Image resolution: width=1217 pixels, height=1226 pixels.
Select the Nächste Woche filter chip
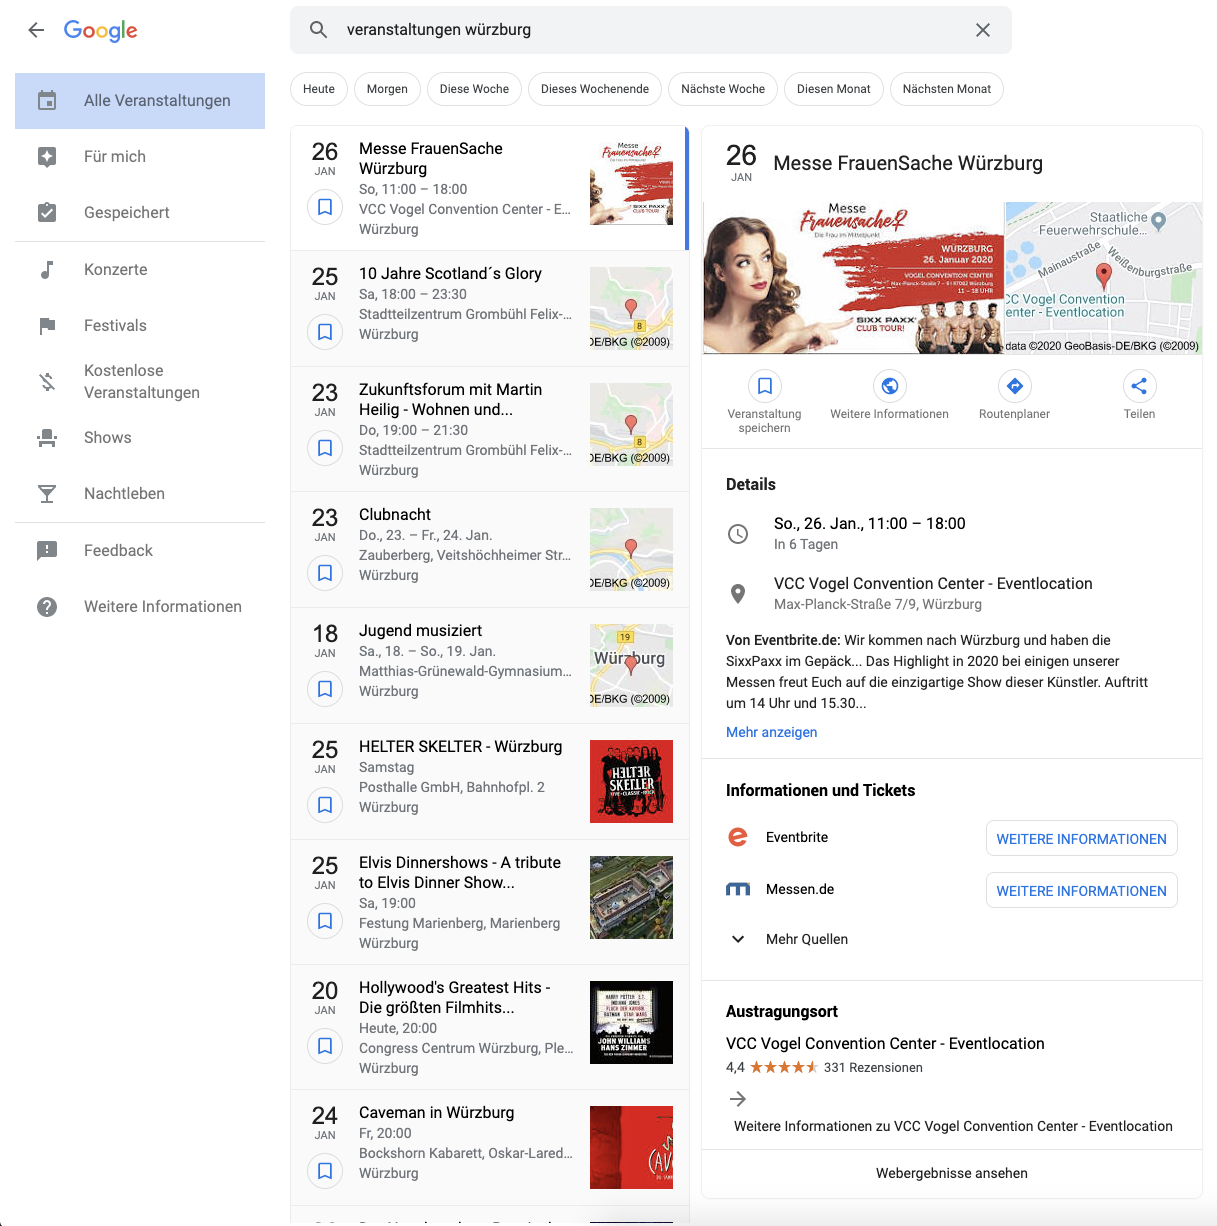coord(723,89)
